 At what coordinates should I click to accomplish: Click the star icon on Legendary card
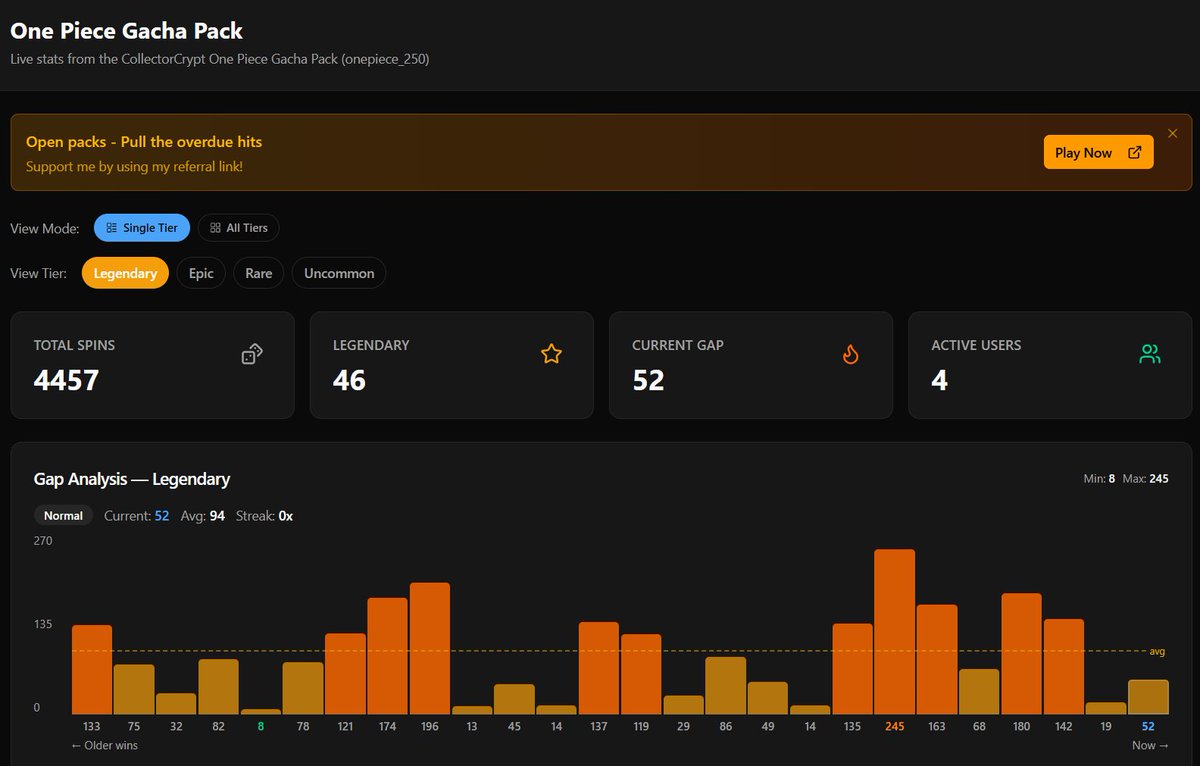point(551,353)
